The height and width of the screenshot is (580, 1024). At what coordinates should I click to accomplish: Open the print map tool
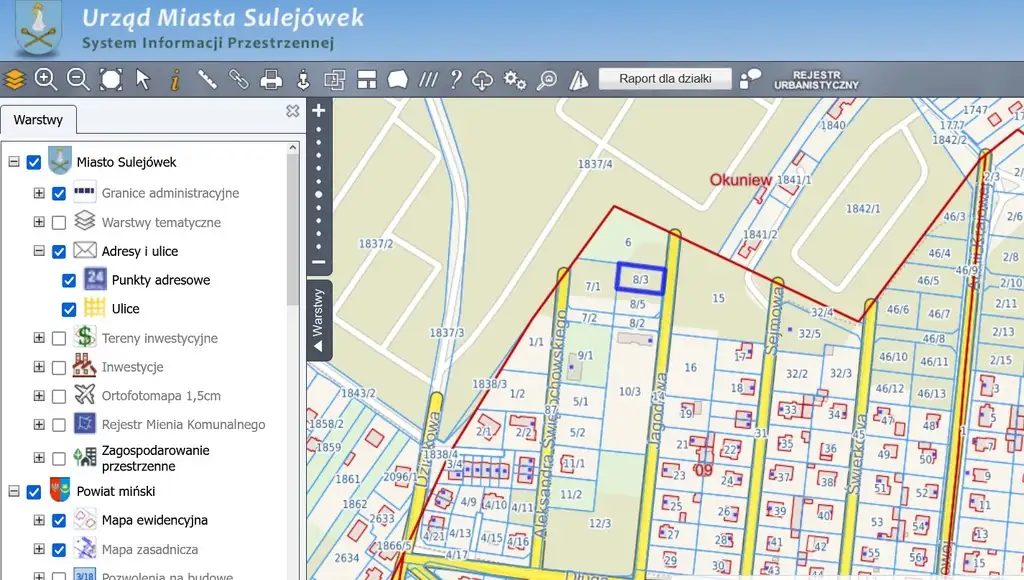[270, 79]
